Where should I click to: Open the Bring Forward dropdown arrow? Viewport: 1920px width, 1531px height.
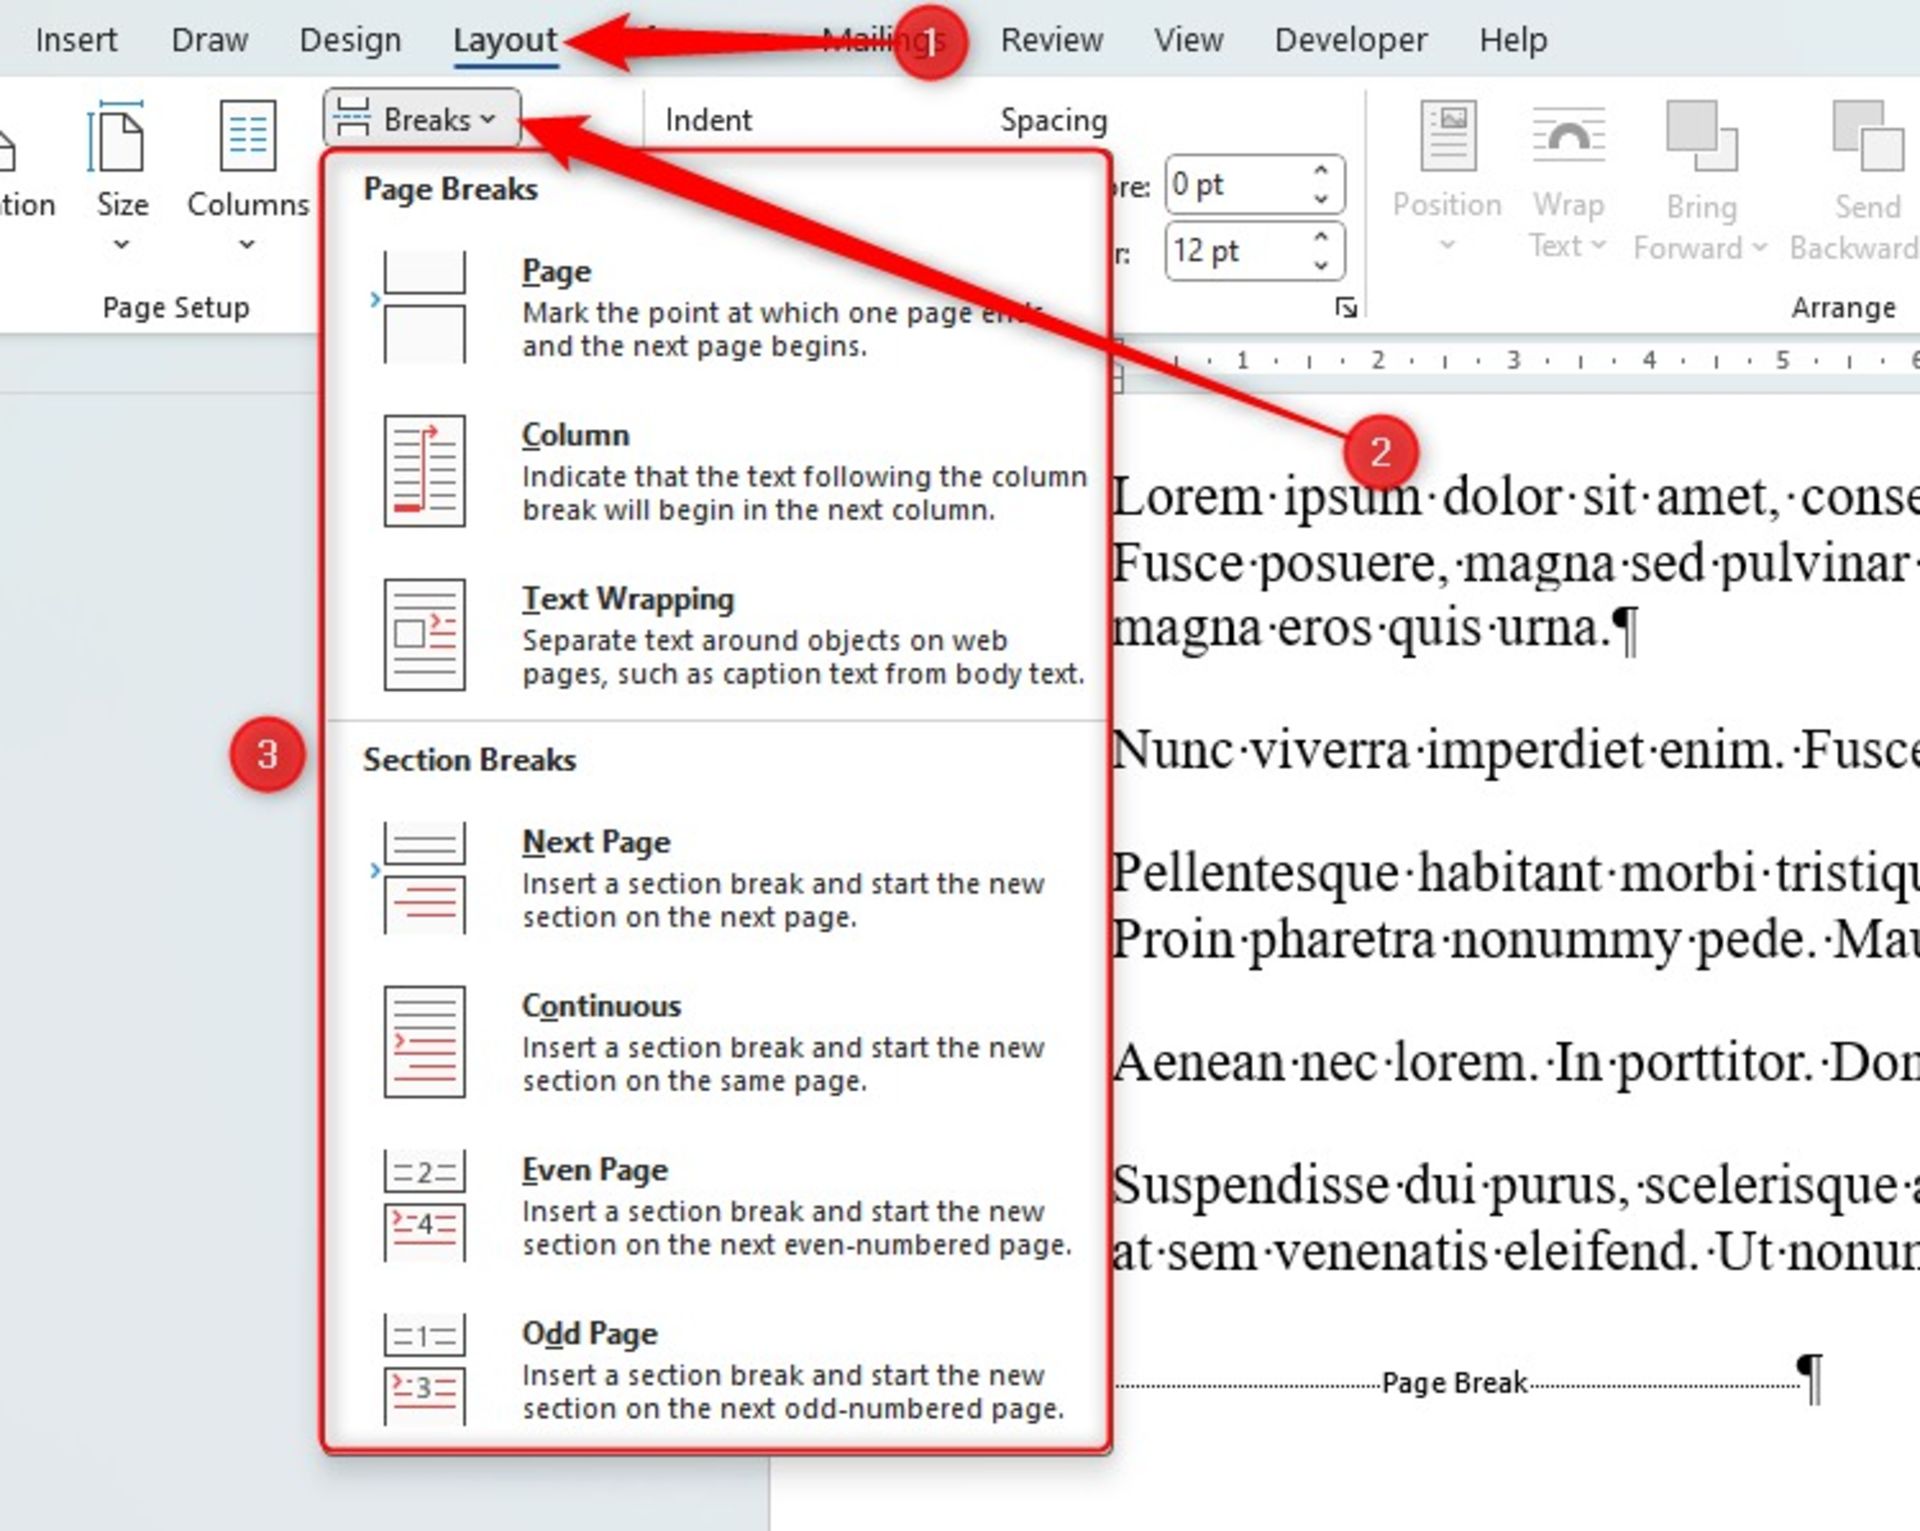(1759, 248)
